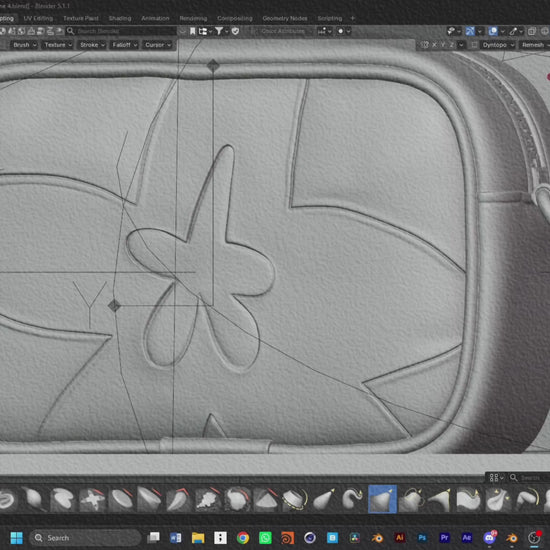
Task: Click the brush shelf display grid icon
Action: pyautogui.click(x=494, y=477)
